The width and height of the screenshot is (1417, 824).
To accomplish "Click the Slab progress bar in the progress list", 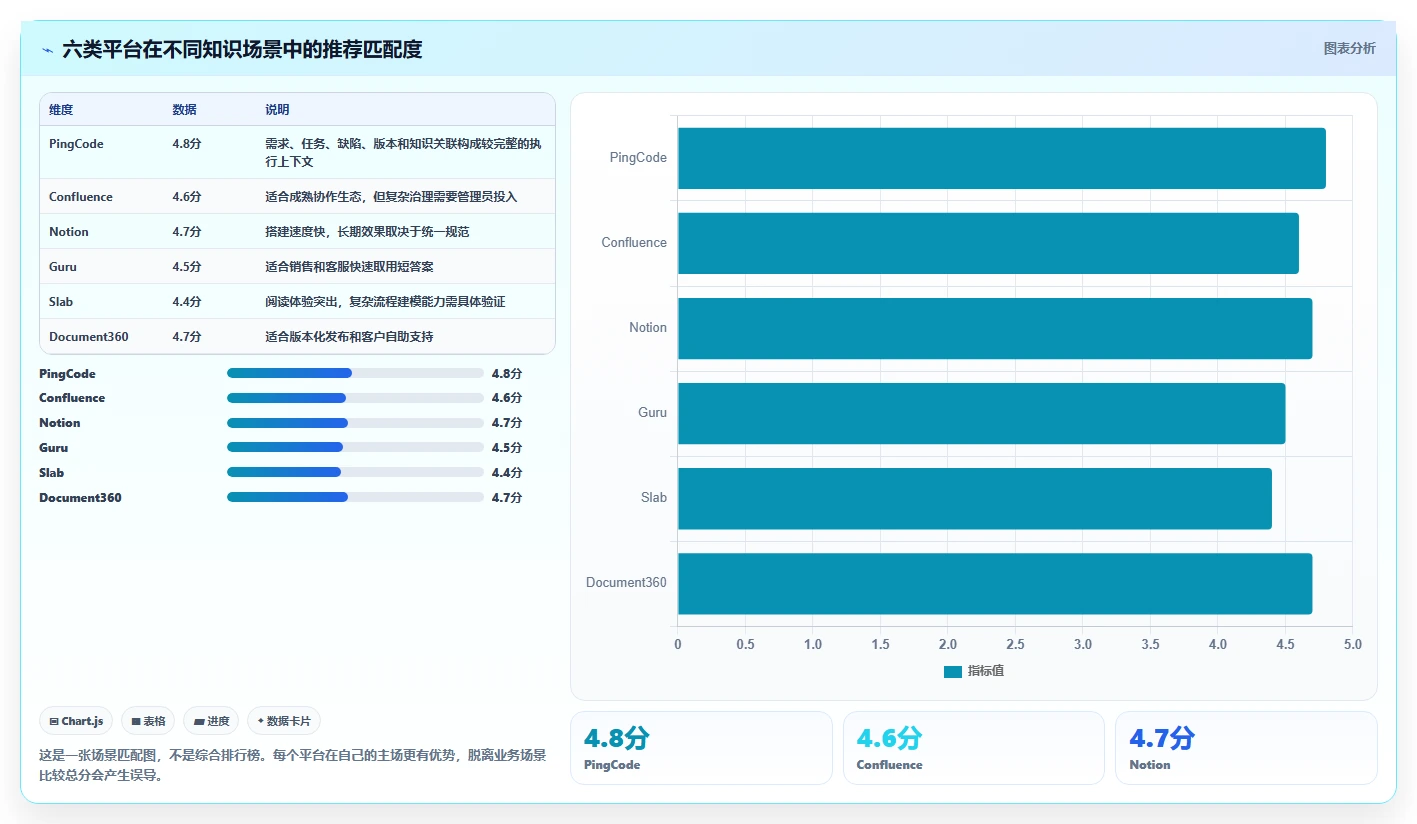I will pos(355,472).
